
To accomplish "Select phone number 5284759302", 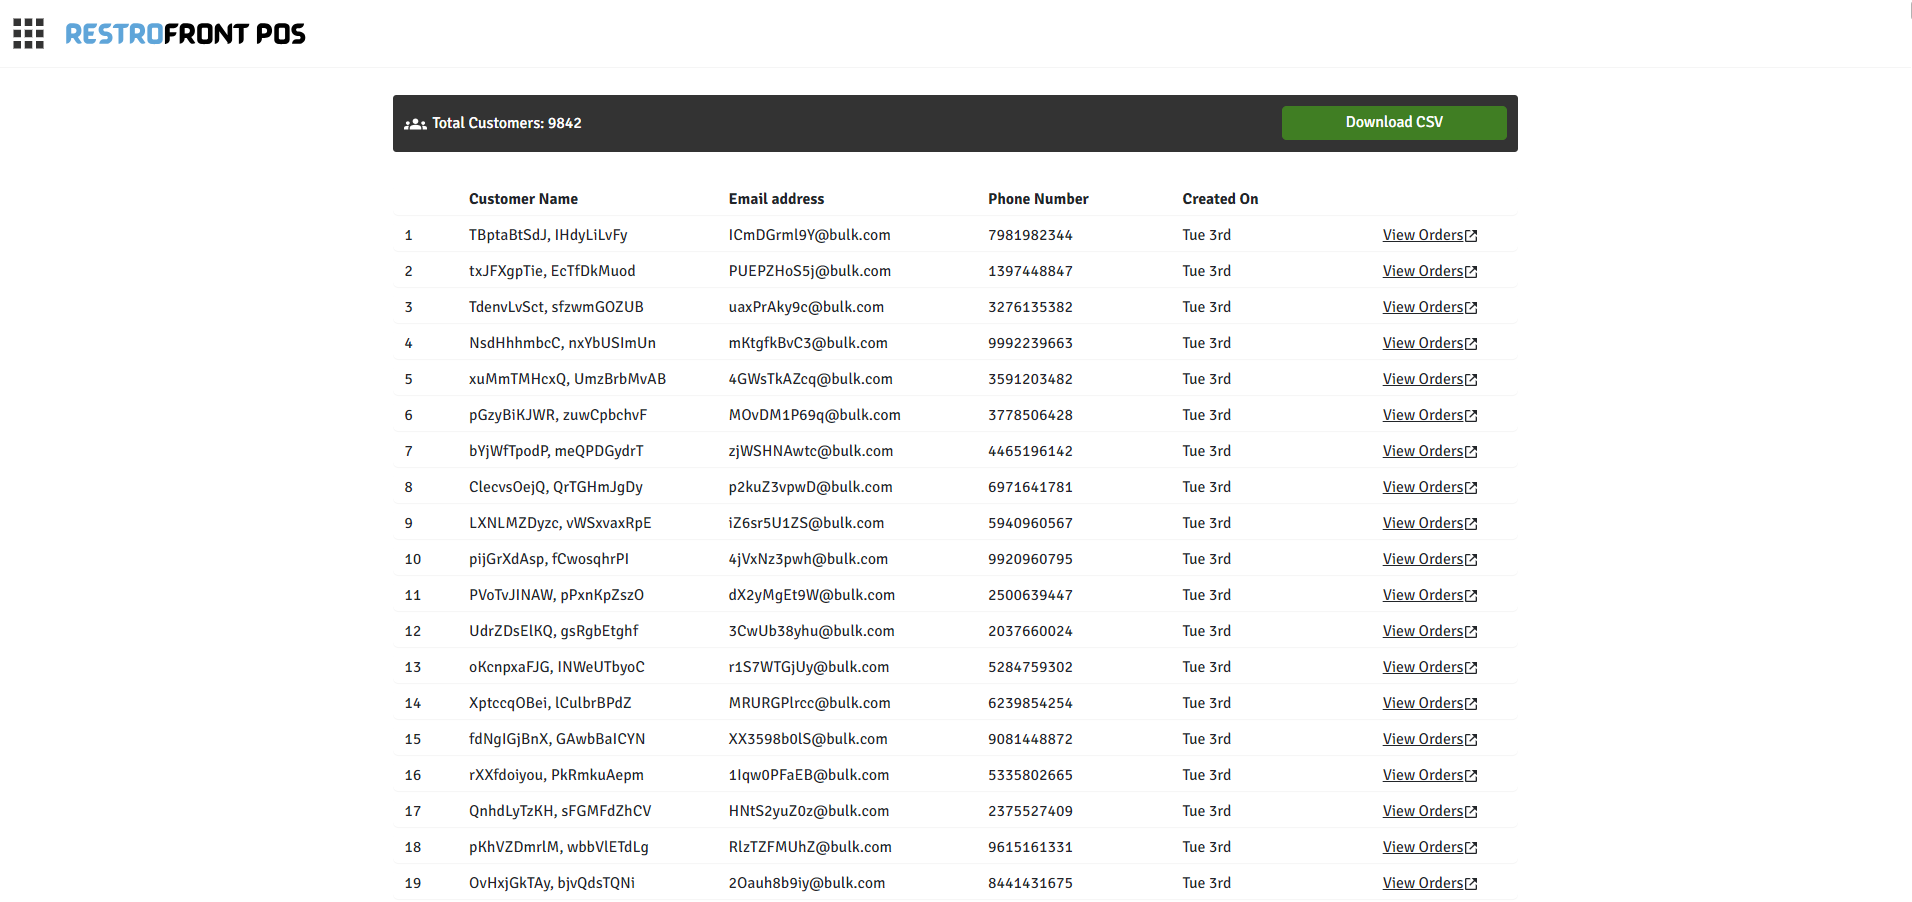I will point(1030,667).
